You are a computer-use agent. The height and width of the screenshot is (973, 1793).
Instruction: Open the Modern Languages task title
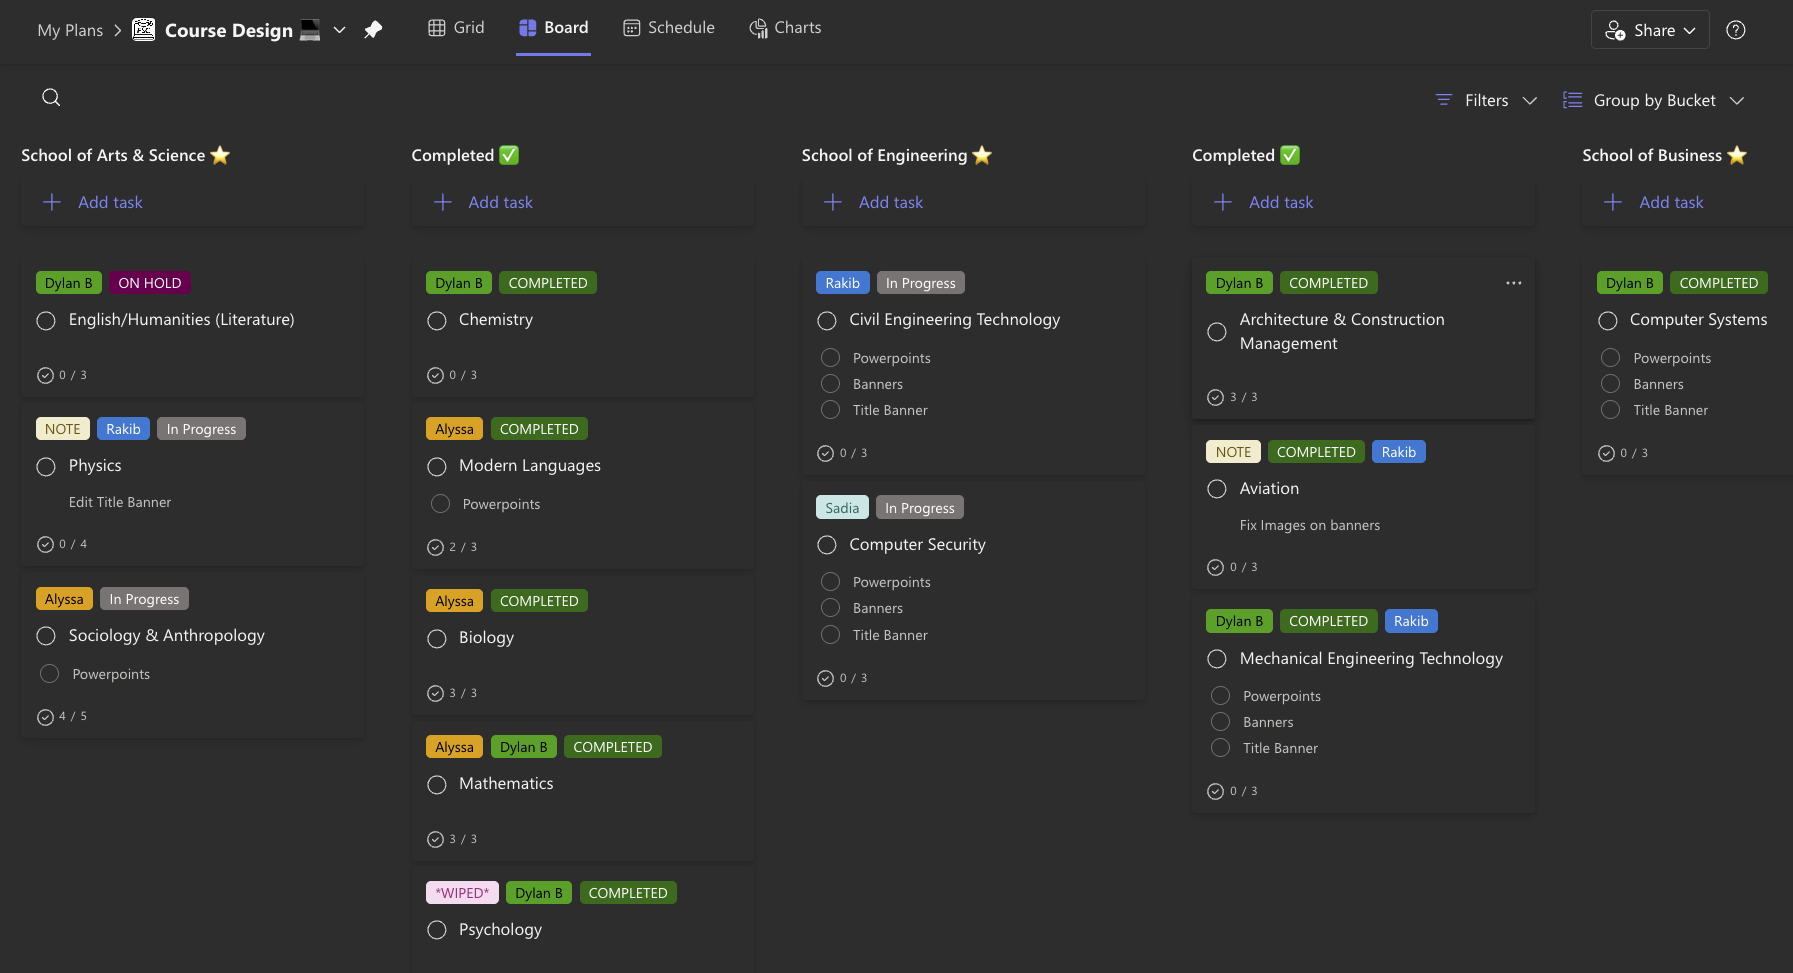(x=530, y=466)
